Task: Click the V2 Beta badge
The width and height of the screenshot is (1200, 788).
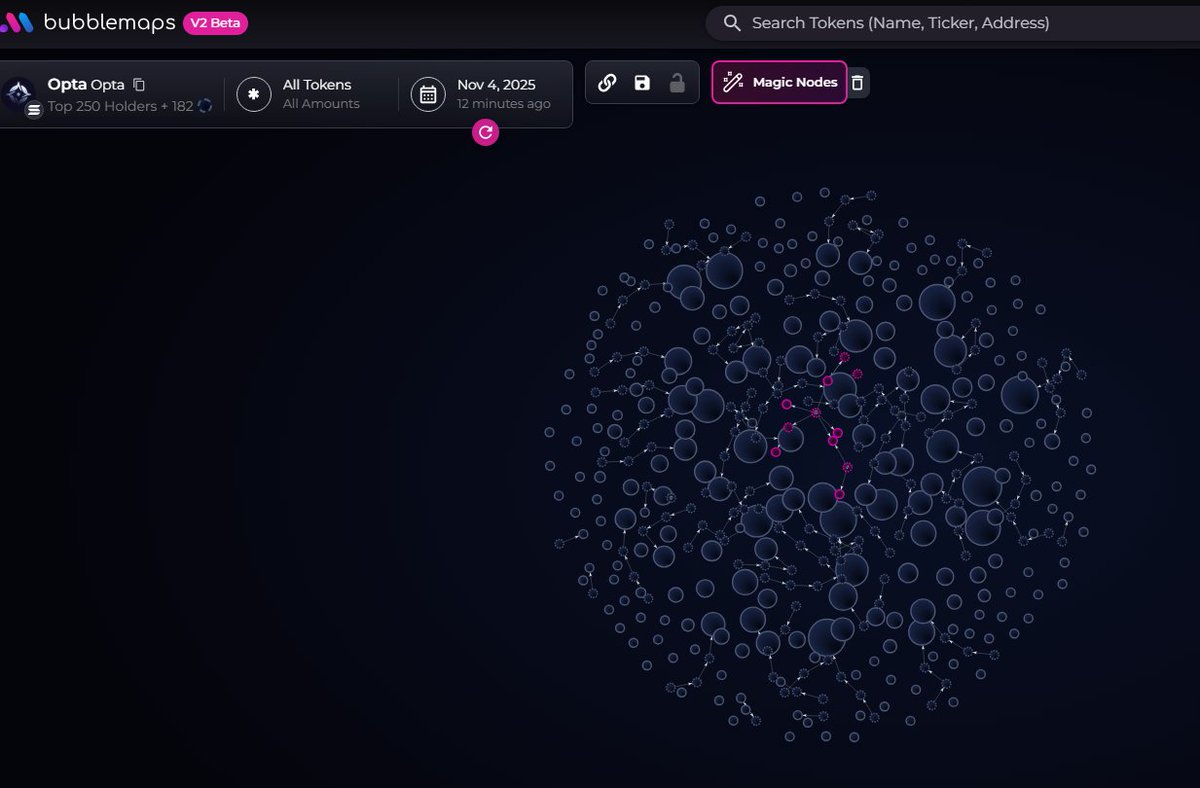Action: 215,23
